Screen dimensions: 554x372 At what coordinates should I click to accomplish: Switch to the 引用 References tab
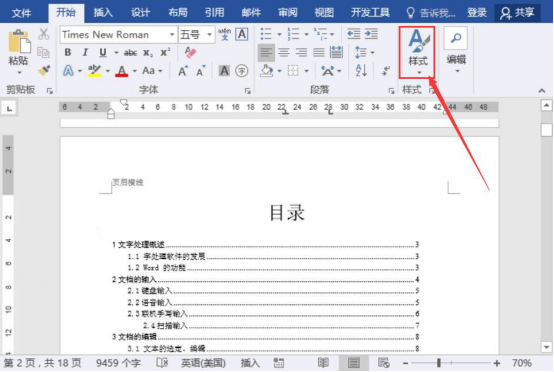[x=214, y=13]
